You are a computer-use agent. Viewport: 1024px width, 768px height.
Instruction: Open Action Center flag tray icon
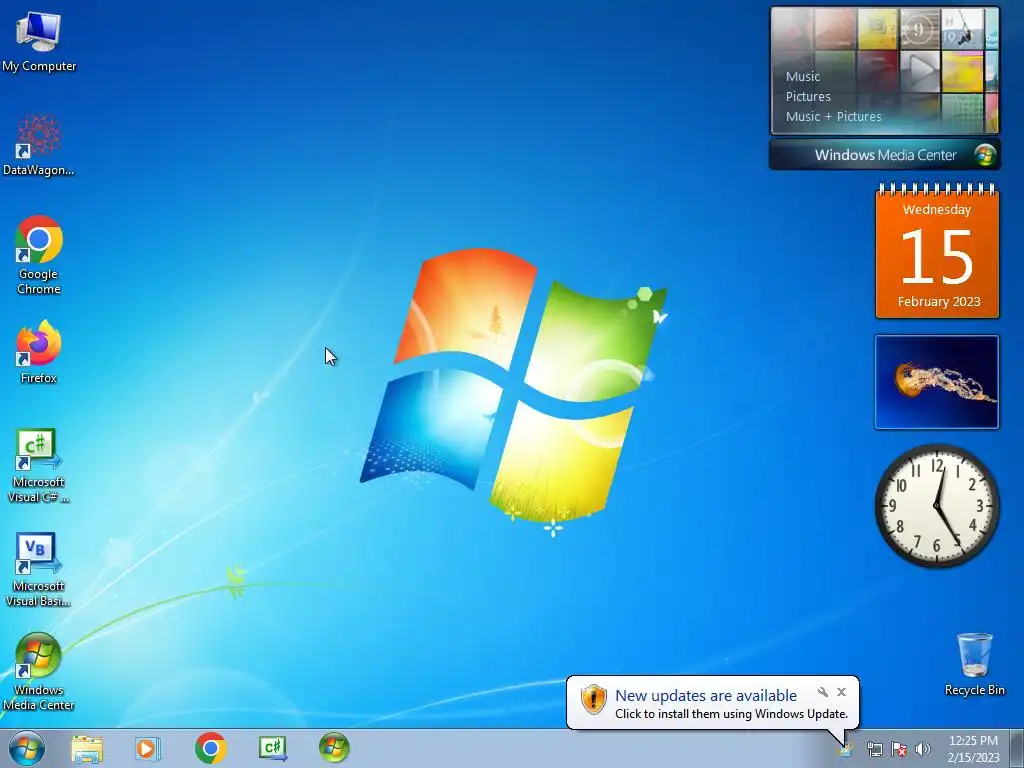[x=899, y=750]
